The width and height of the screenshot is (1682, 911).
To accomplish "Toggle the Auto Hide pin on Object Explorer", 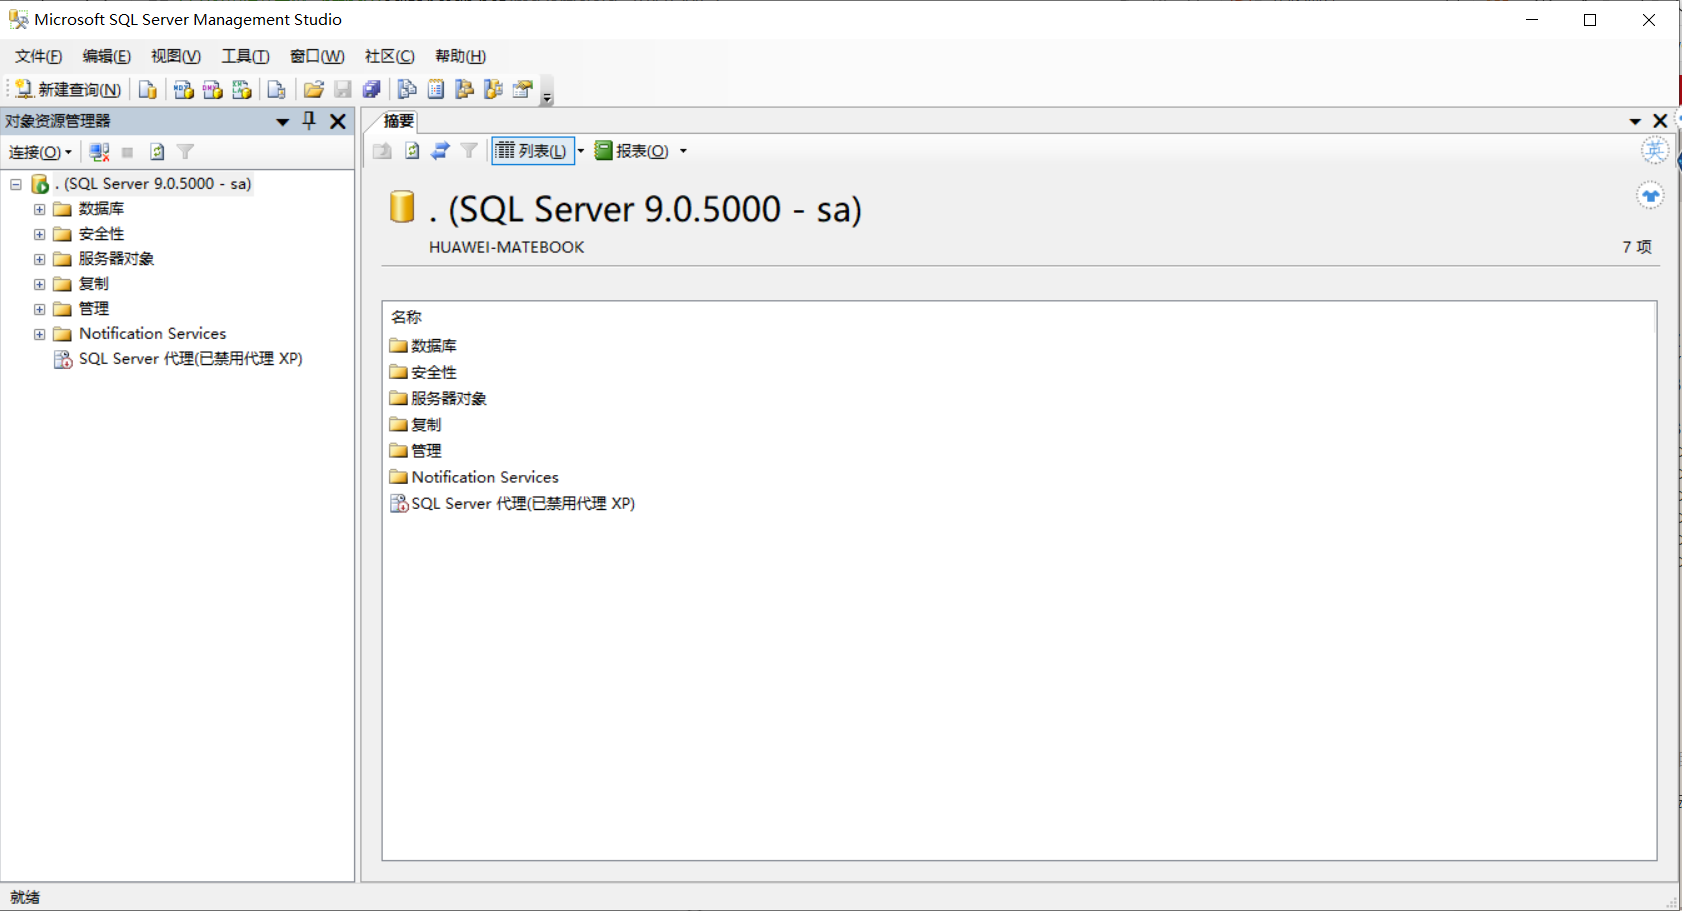I will point(309,121).
